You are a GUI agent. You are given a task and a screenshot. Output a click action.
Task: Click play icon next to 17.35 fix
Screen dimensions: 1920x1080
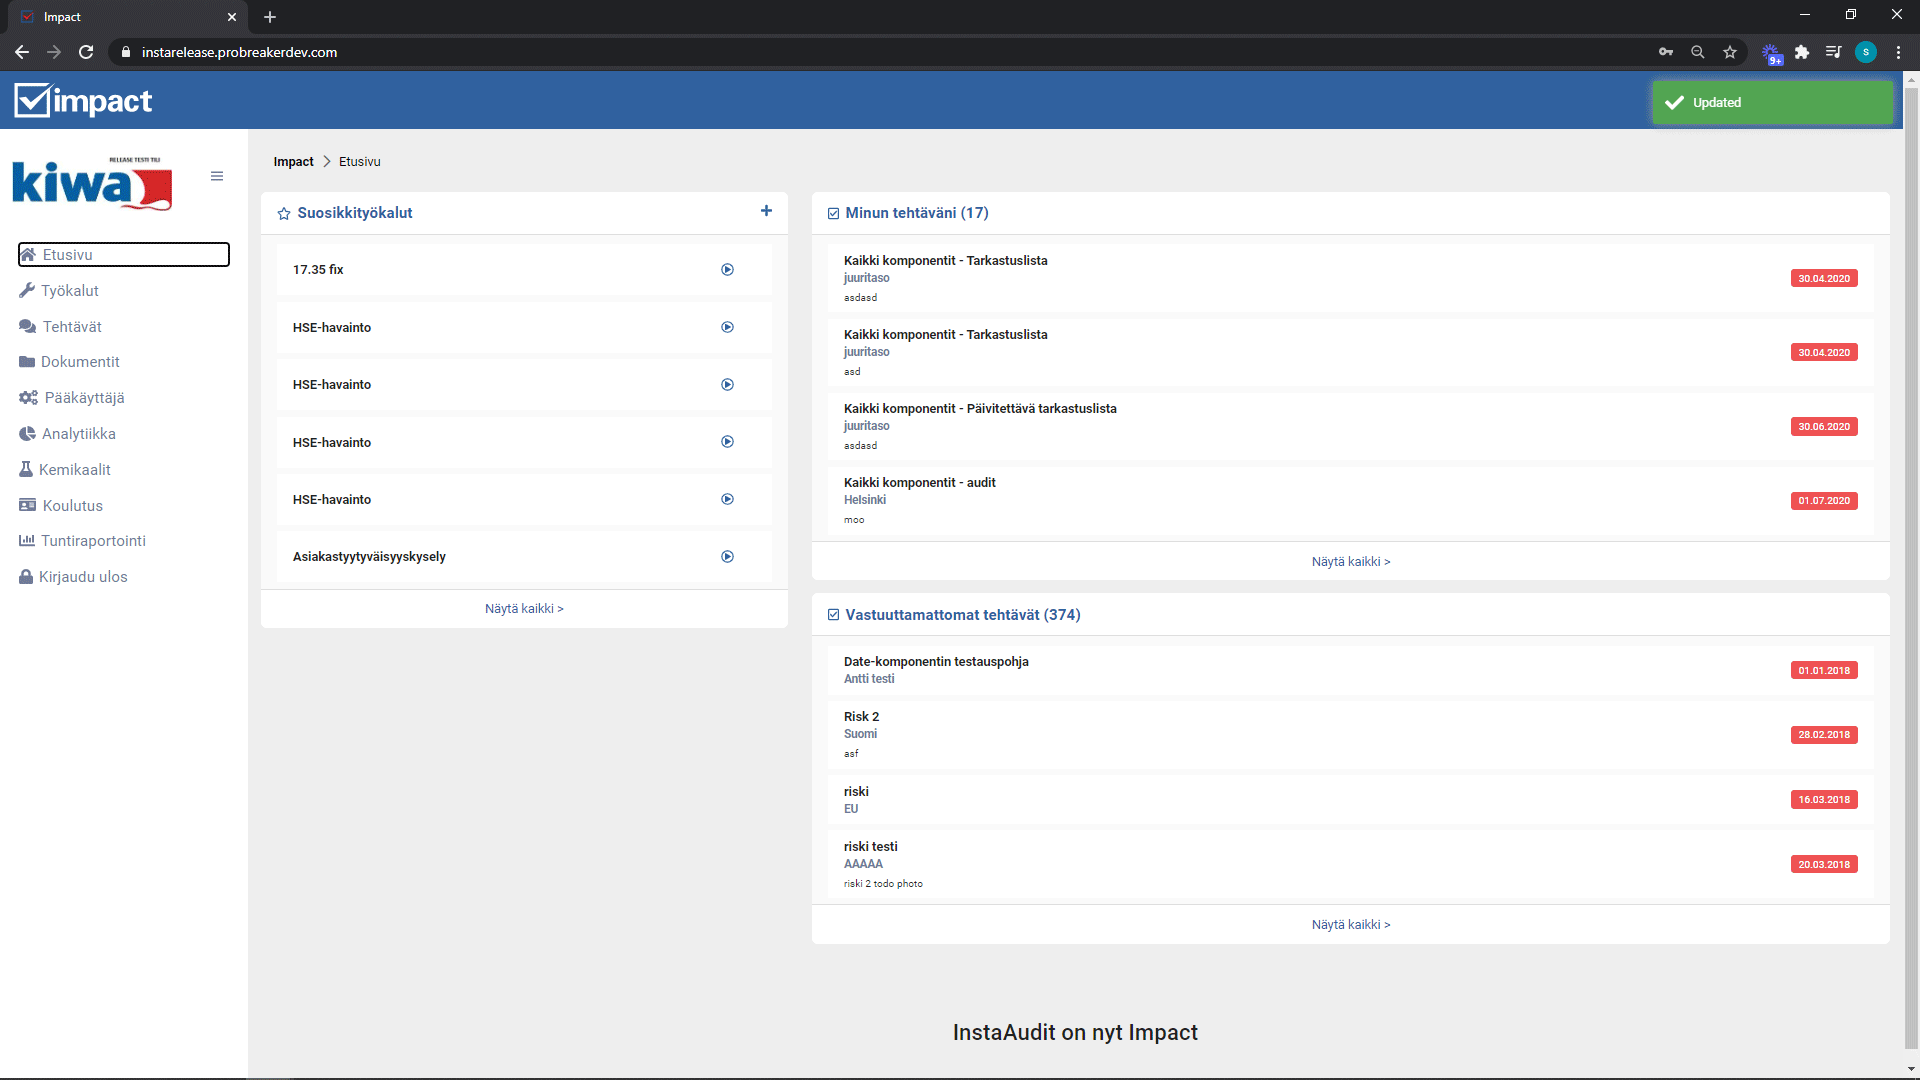(727, 270)
